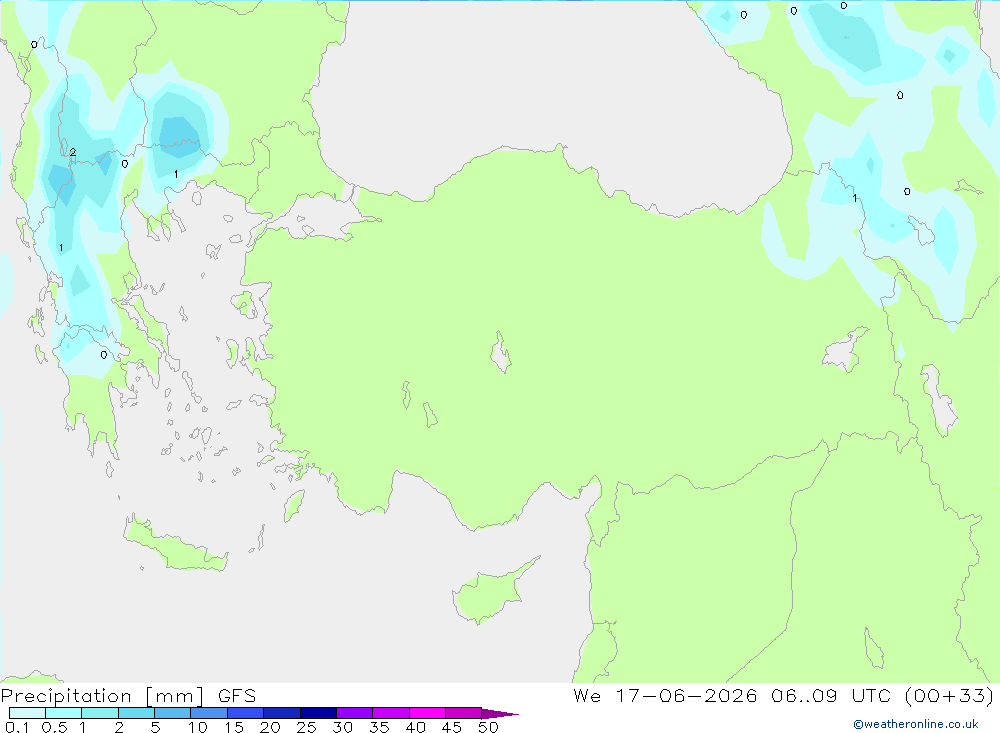Select the 45–50 mm legend color swatch
Viewport: 1000px width, 733px height.
click(464, 713)
